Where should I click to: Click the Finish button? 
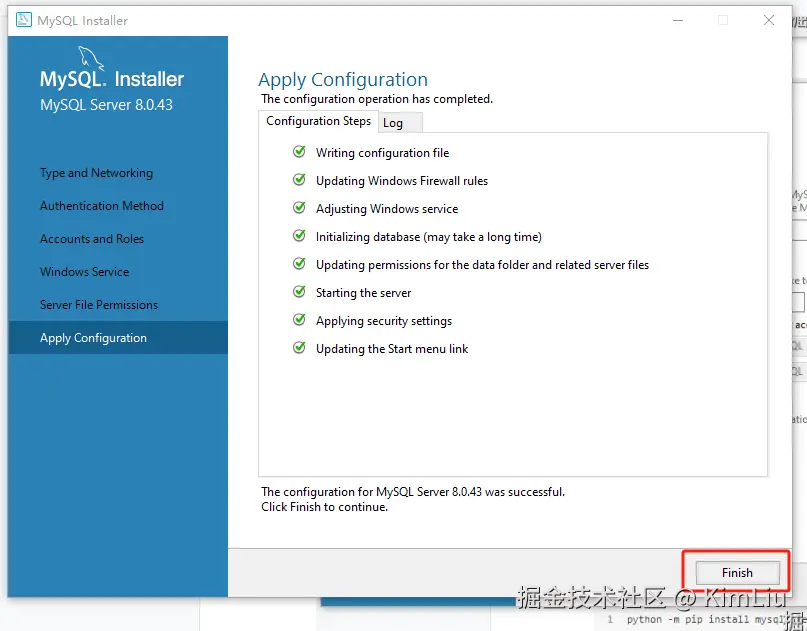pyautogui.click(x=737, y=572)
